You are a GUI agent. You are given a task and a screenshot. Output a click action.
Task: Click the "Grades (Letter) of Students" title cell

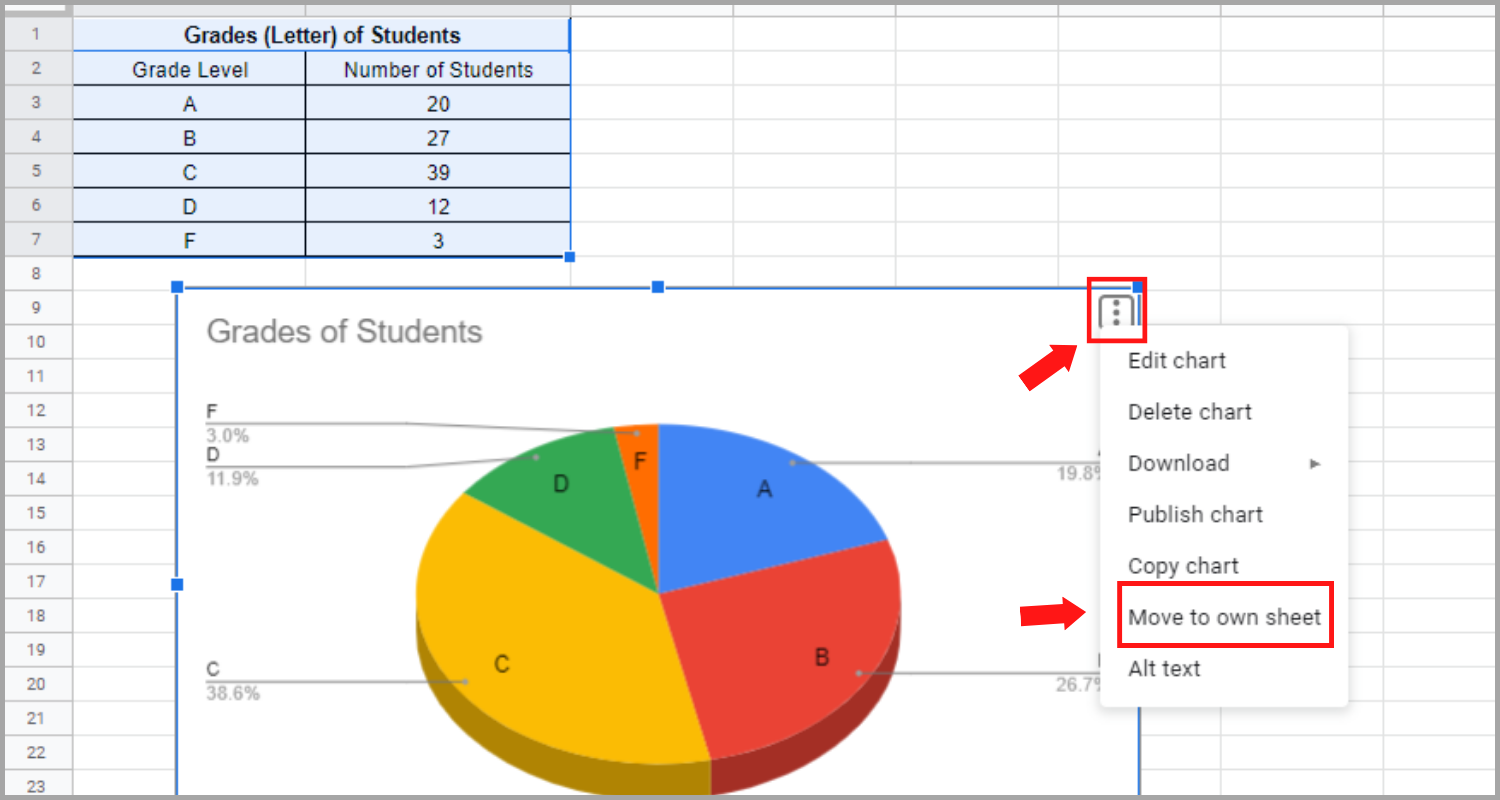pyautogui.click(x=322, y=34)
